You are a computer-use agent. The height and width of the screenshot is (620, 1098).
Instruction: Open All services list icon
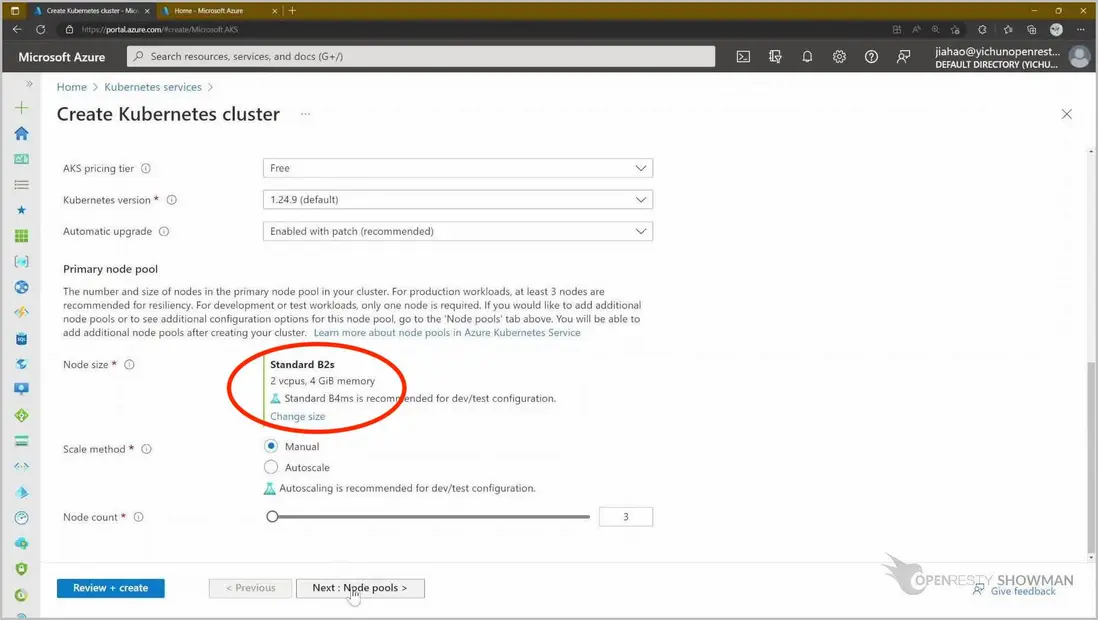pos(22,184)
